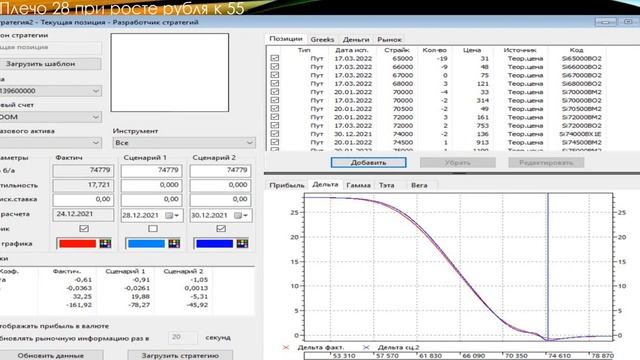Viewport: 640px width, 360px height.
Task: Click the Добавить button
Action: 369,162
